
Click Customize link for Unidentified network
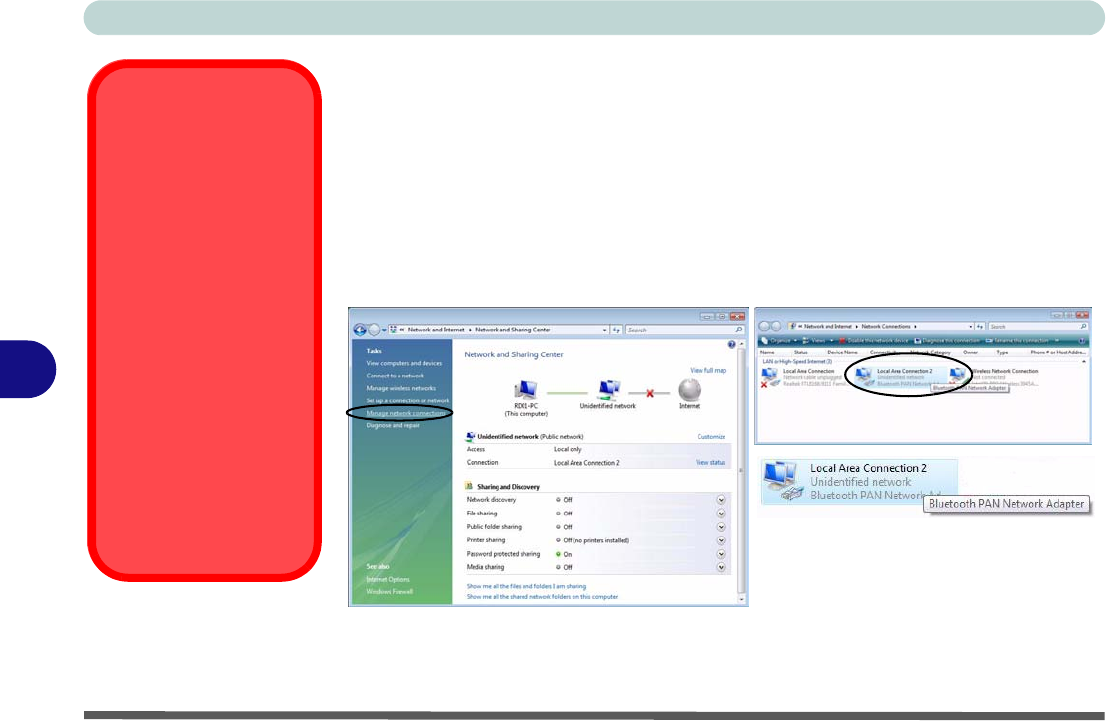pyautogui.click(x=711, y=437)
